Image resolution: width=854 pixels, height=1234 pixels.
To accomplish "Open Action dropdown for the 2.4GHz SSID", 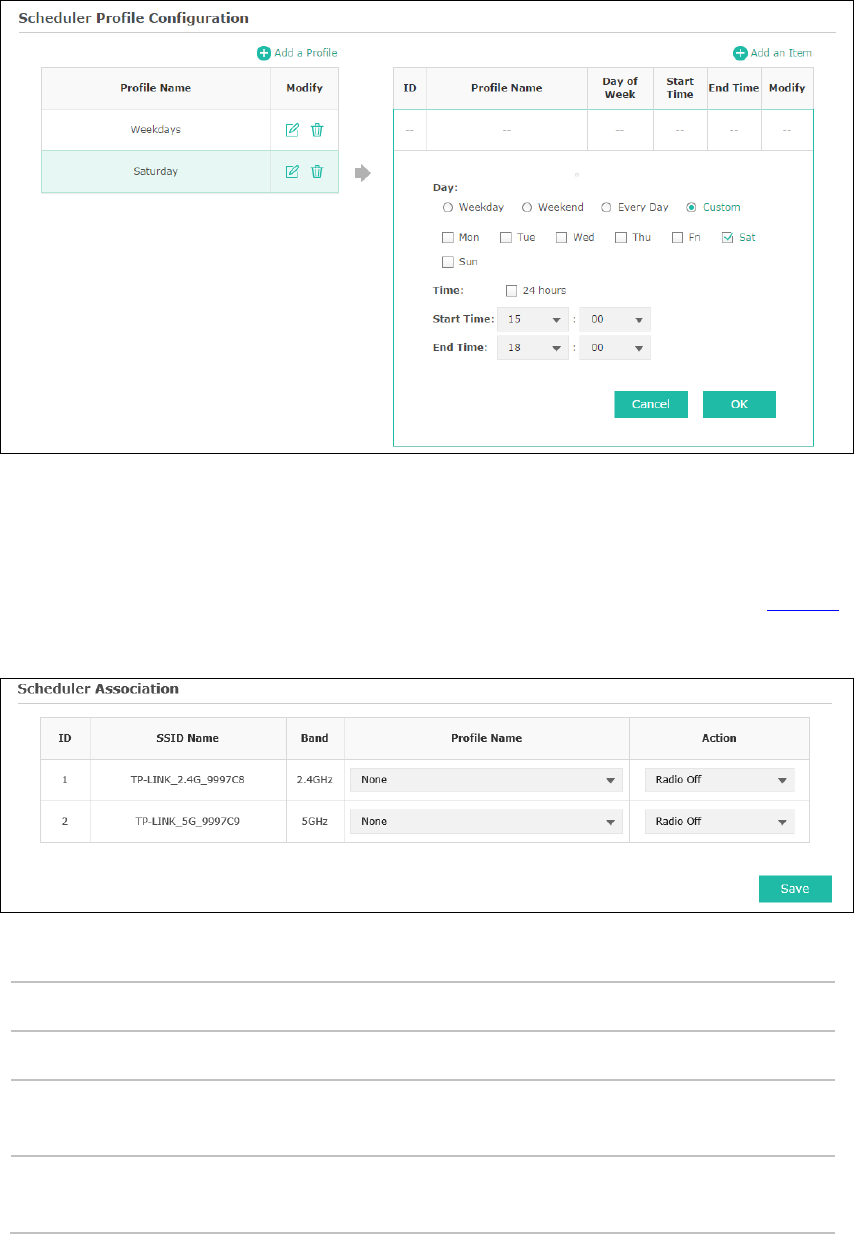I will (720, 780).
